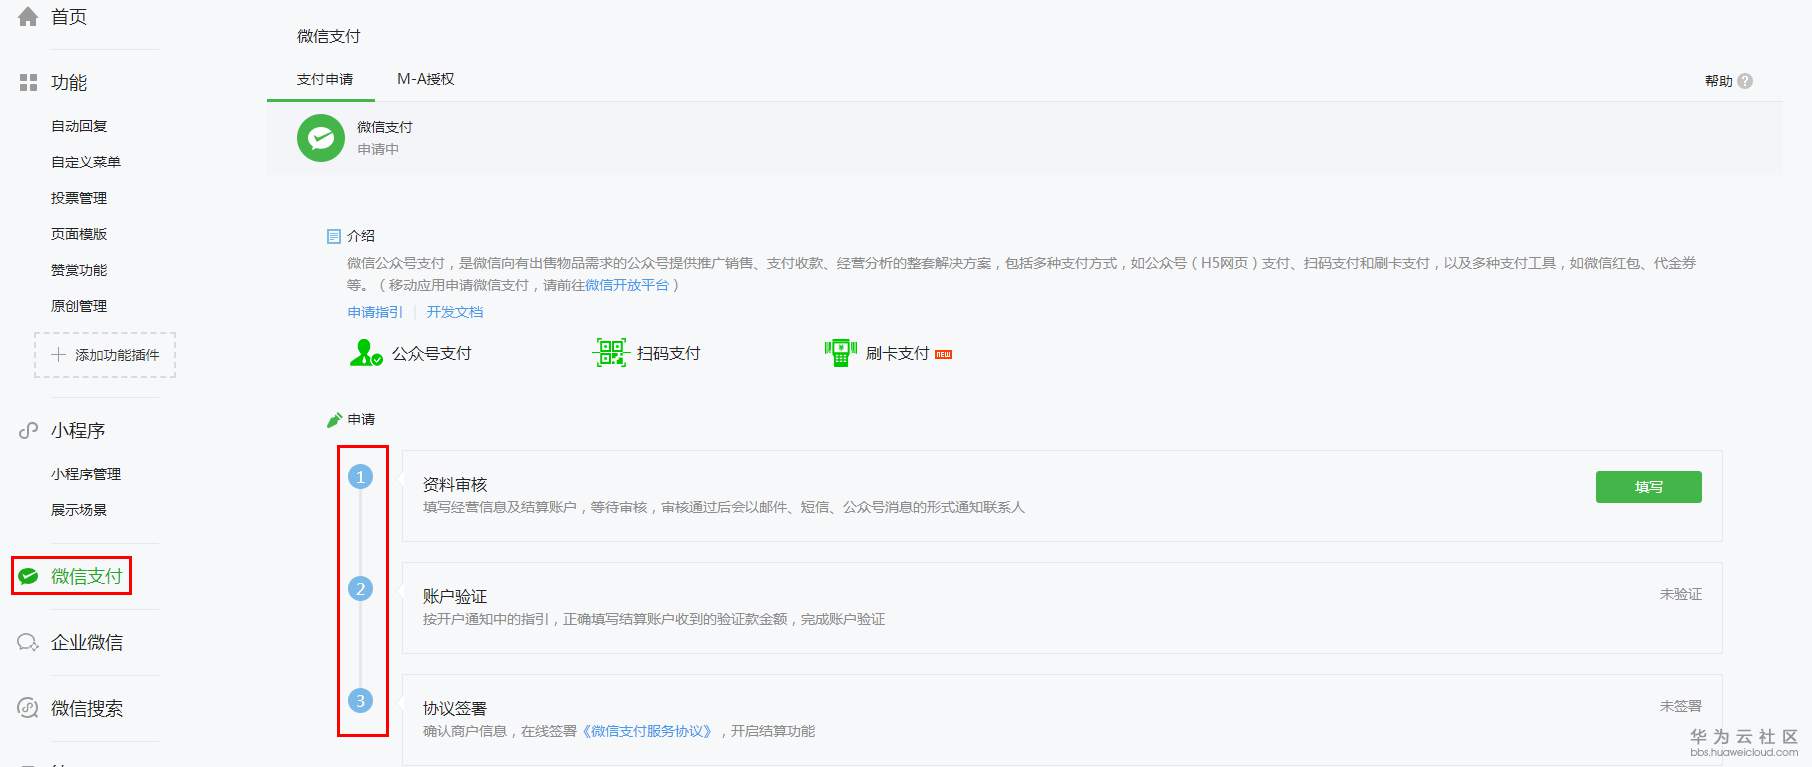Open 自定义菜单 in the sidebar
Viewport: 1812px width, 767px height.
(86, 162)
